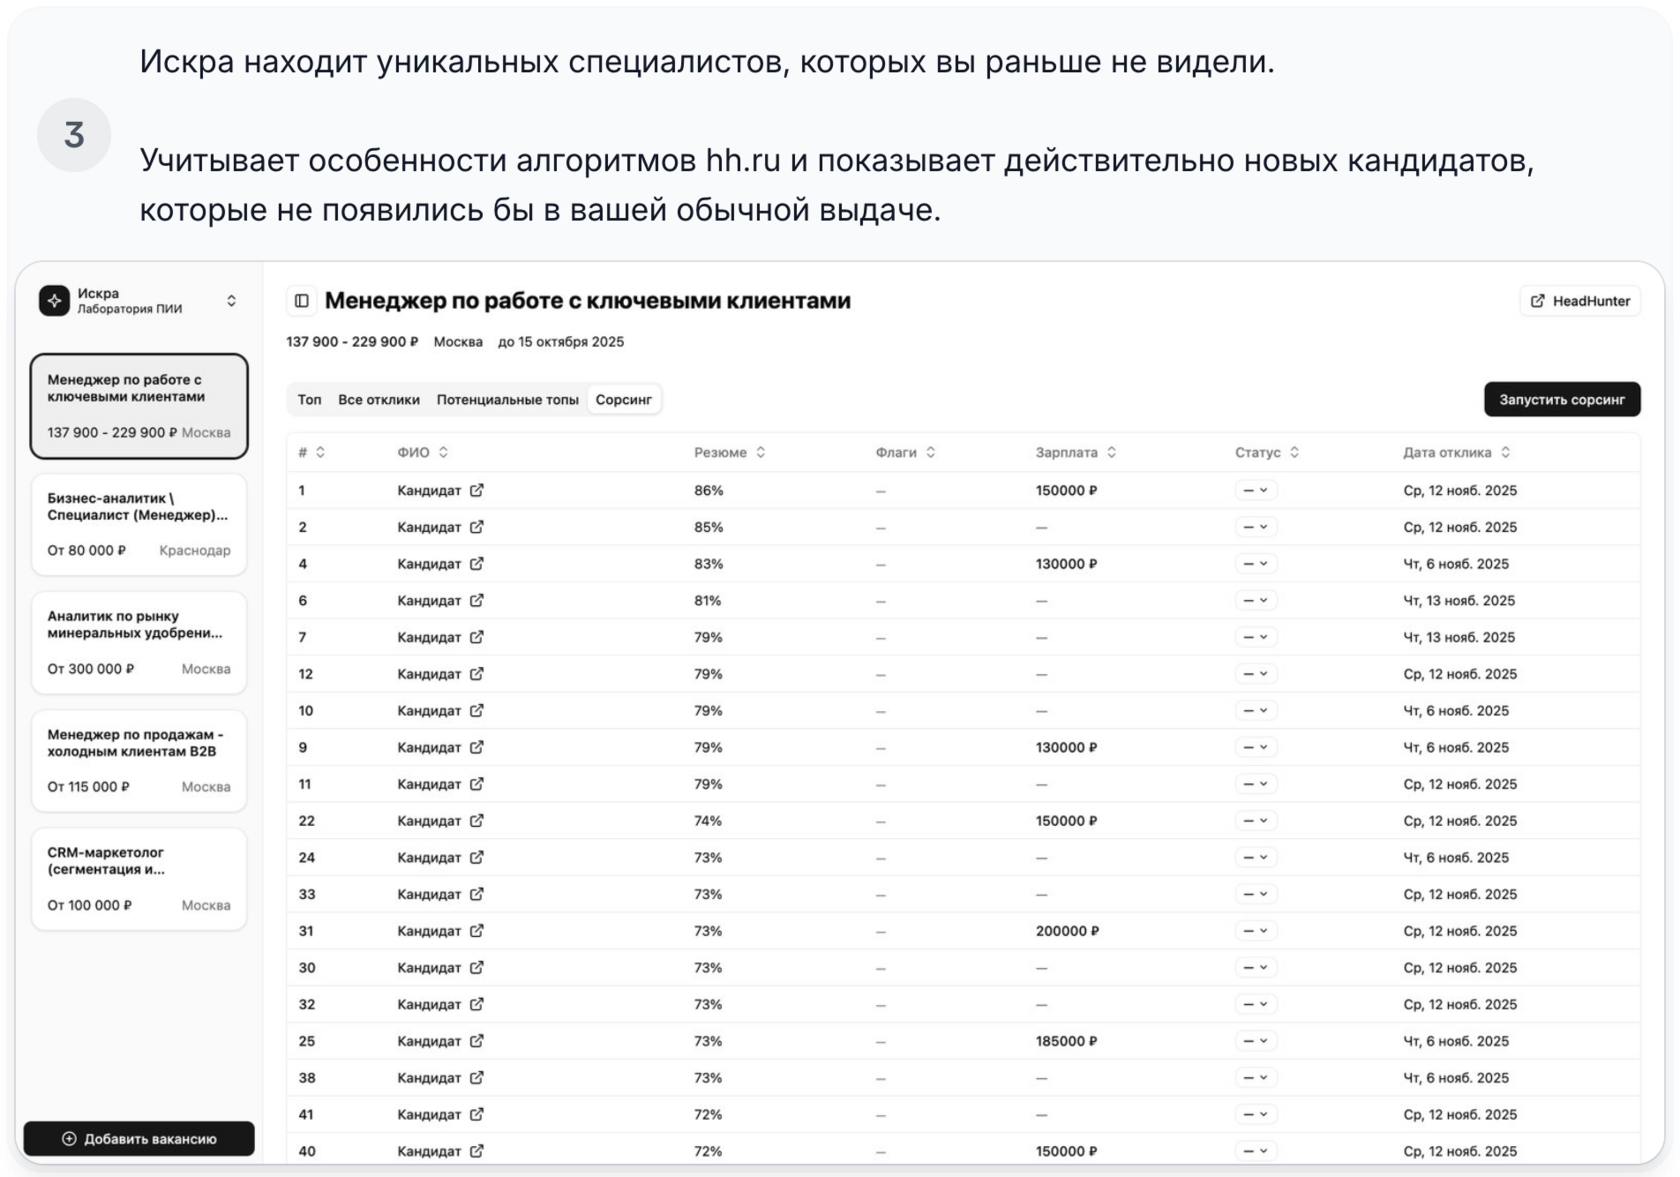The image size is (1680, 1177).
Task: Select the Сорсинг tab
Action: tap(624, 400)
